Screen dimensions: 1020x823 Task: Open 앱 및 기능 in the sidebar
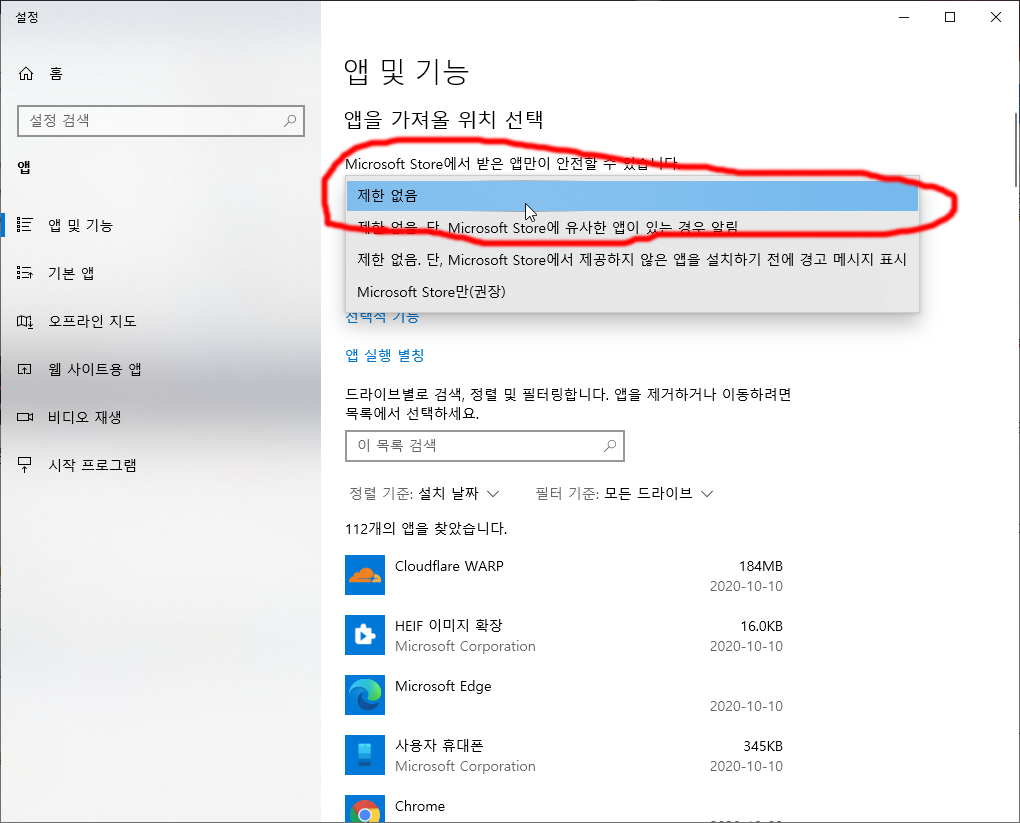[80, 225]
